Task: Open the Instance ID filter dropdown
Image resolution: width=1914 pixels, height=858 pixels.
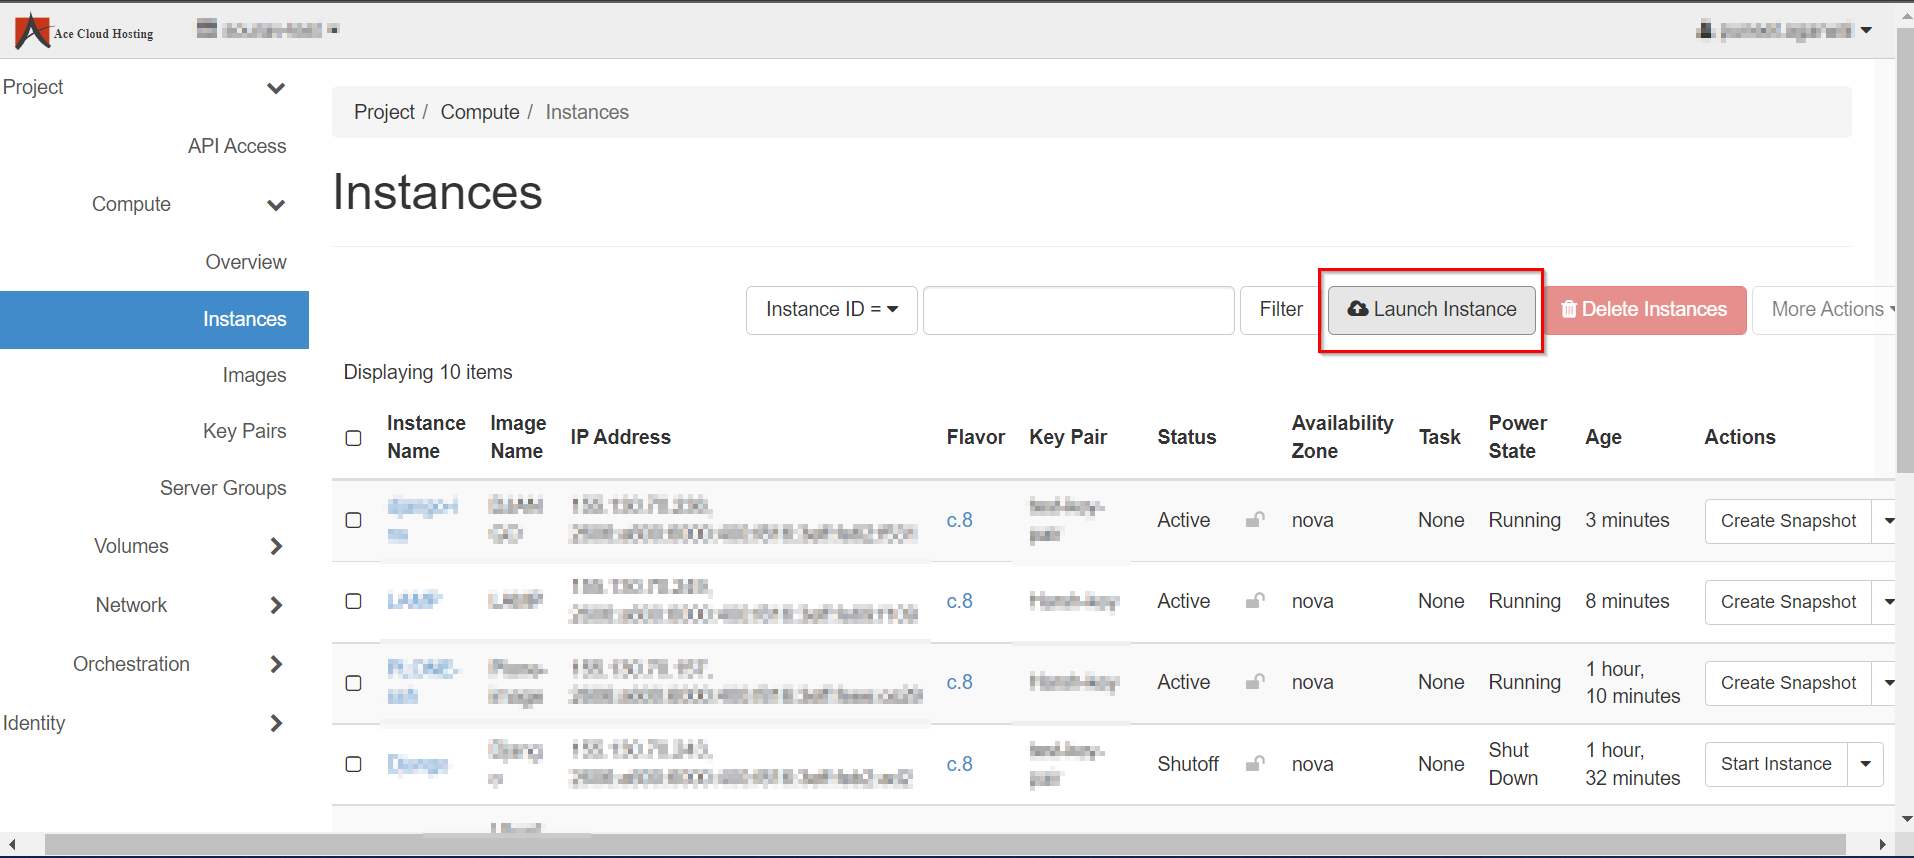Action: pos(831,310)
